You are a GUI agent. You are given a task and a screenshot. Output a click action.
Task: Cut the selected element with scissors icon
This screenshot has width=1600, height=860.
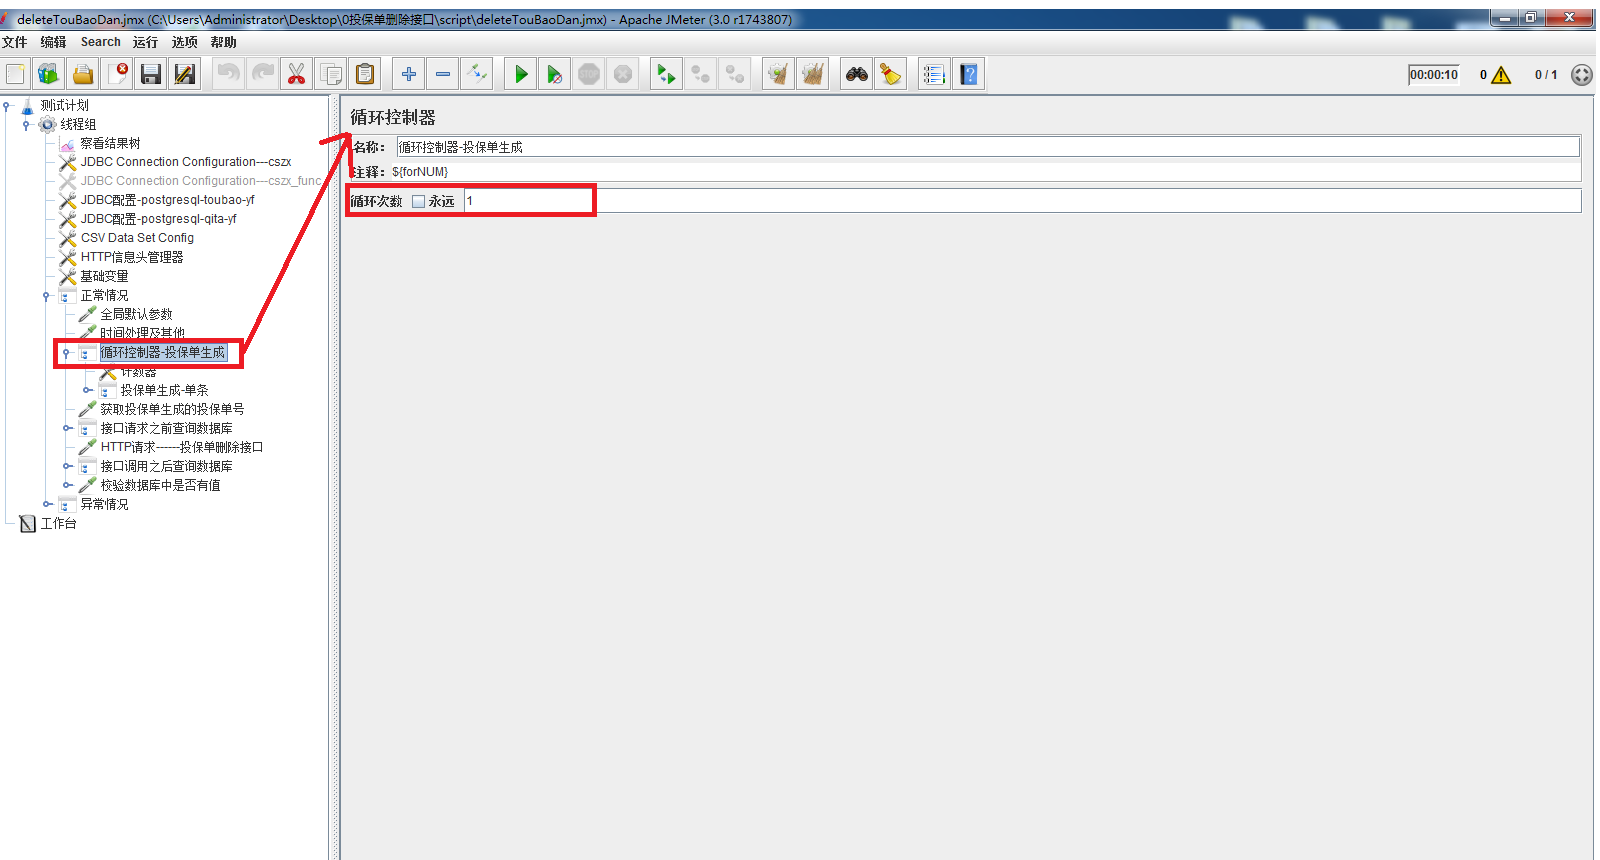pyautogui.click(x=297, y=74)
